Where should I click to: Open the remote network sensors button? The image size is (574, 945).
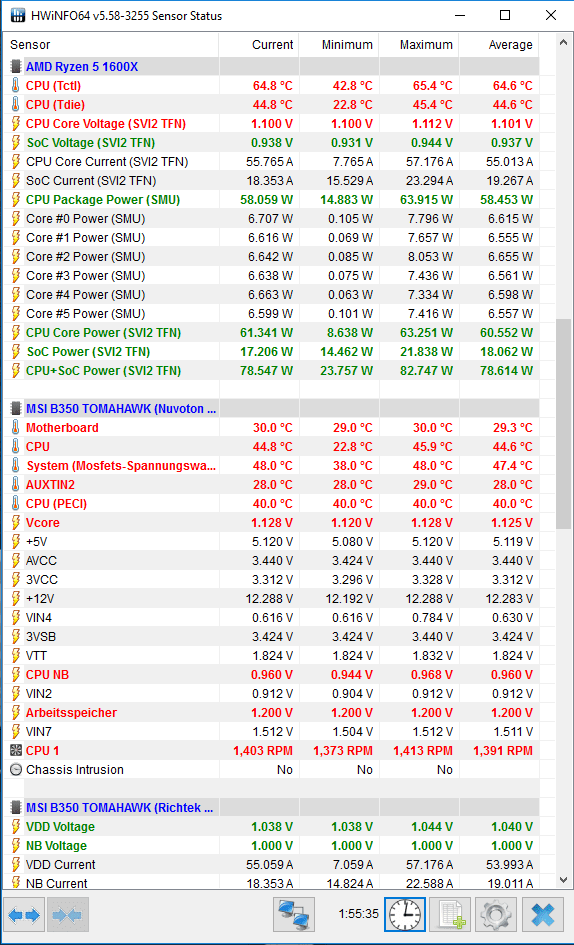tap(294, 915)
